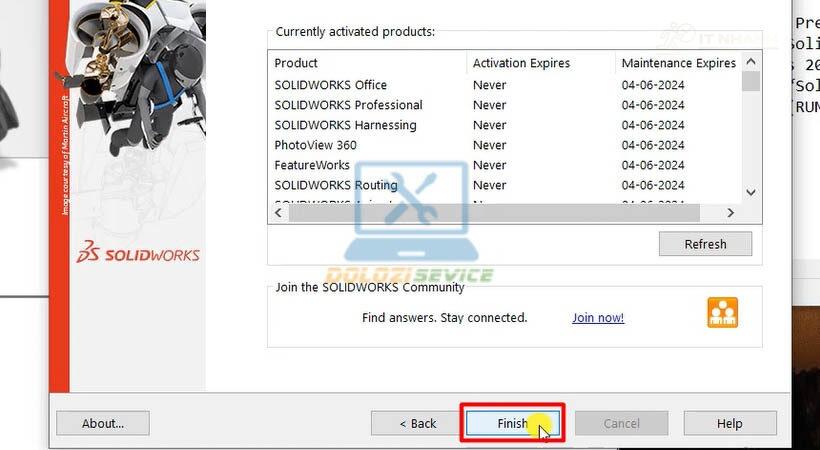
Task: Click the Maintenance Expires column header
Action: coord(678,63)
